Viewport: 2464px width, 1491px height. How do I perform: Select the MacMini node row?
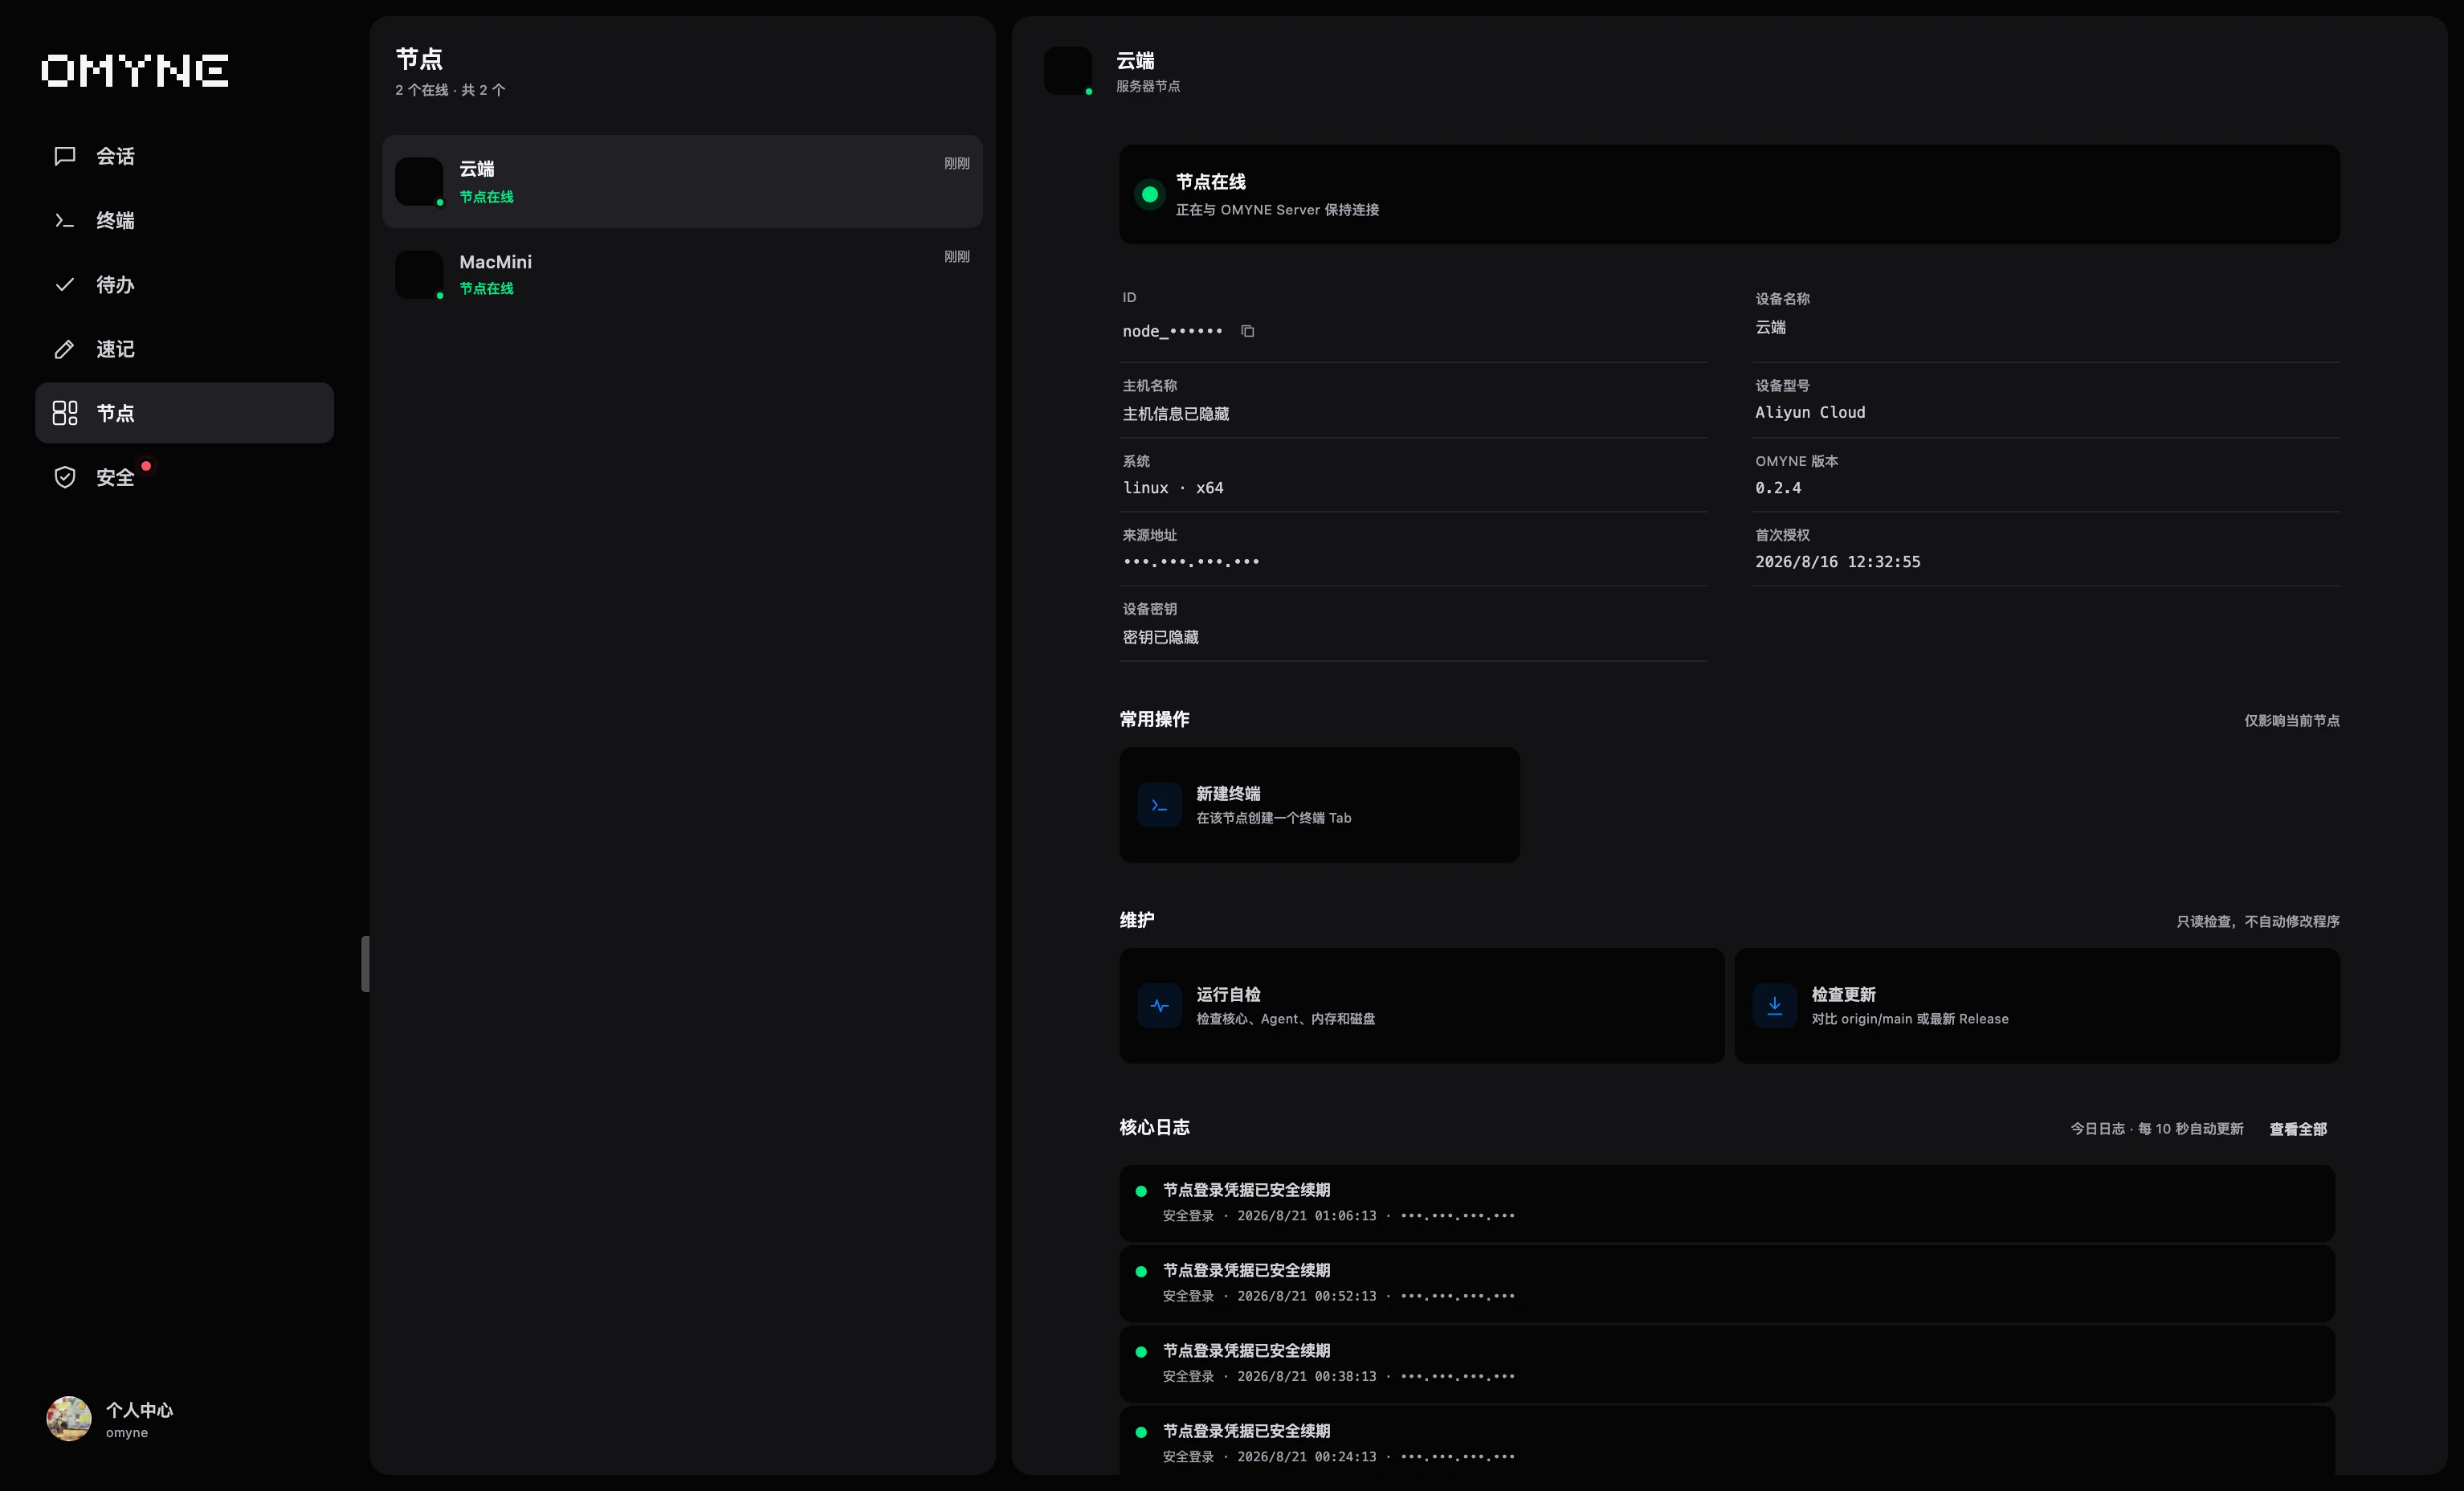[x=682, y=274]
